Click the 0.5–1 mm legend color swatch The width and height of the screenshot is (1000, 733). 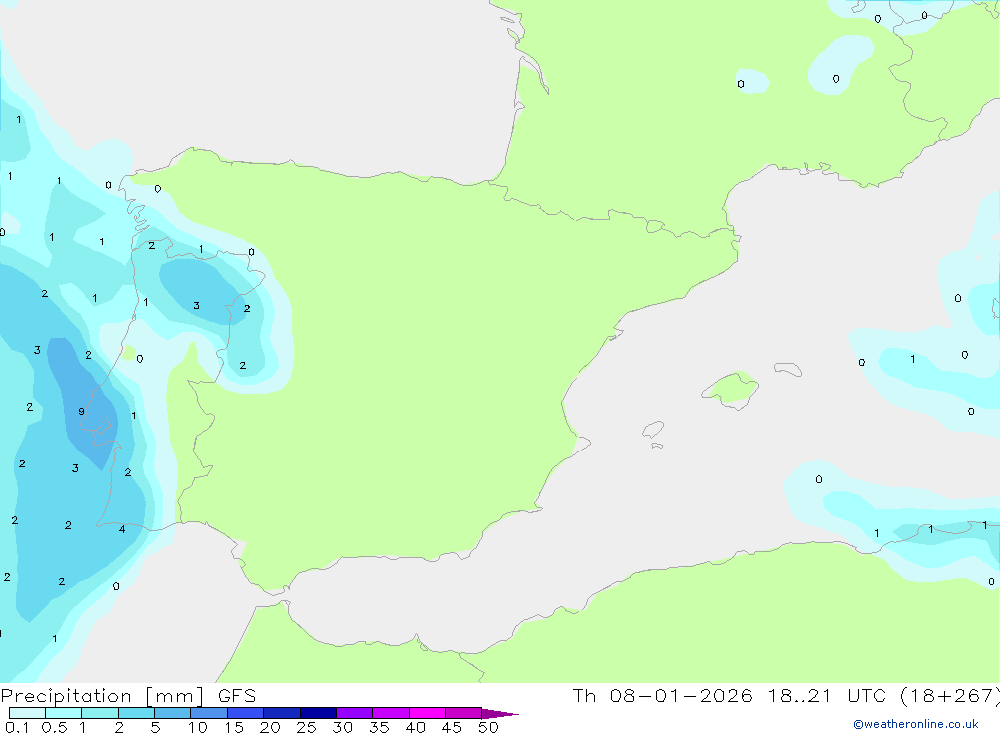click(64, 713)
